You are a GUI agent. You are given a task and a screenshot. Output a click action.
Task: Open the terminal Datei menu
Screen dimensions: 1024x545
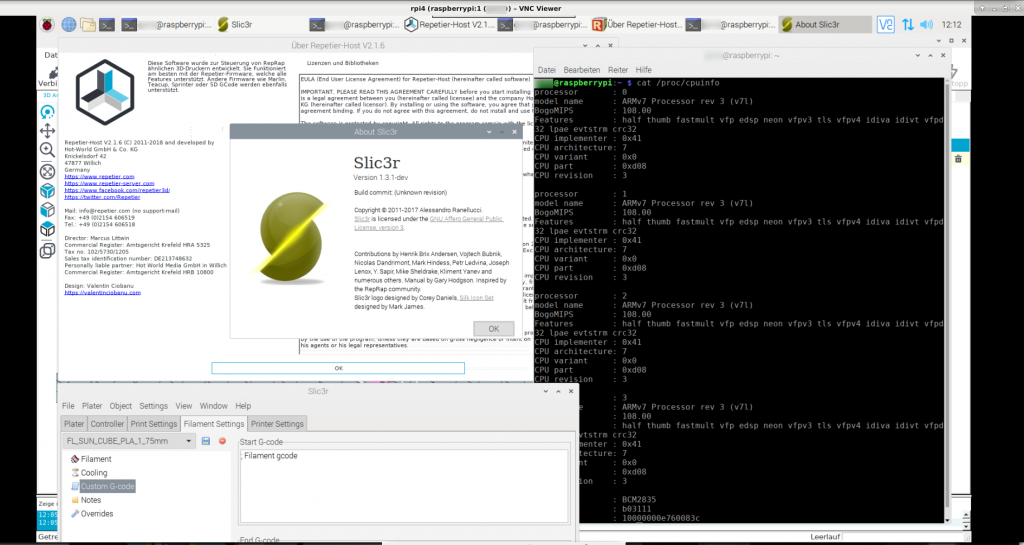[x=547, y=70]
